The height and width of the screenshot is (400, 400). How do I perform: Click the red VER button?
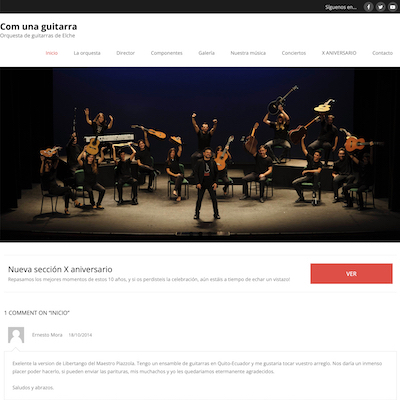tap(351, 274)
